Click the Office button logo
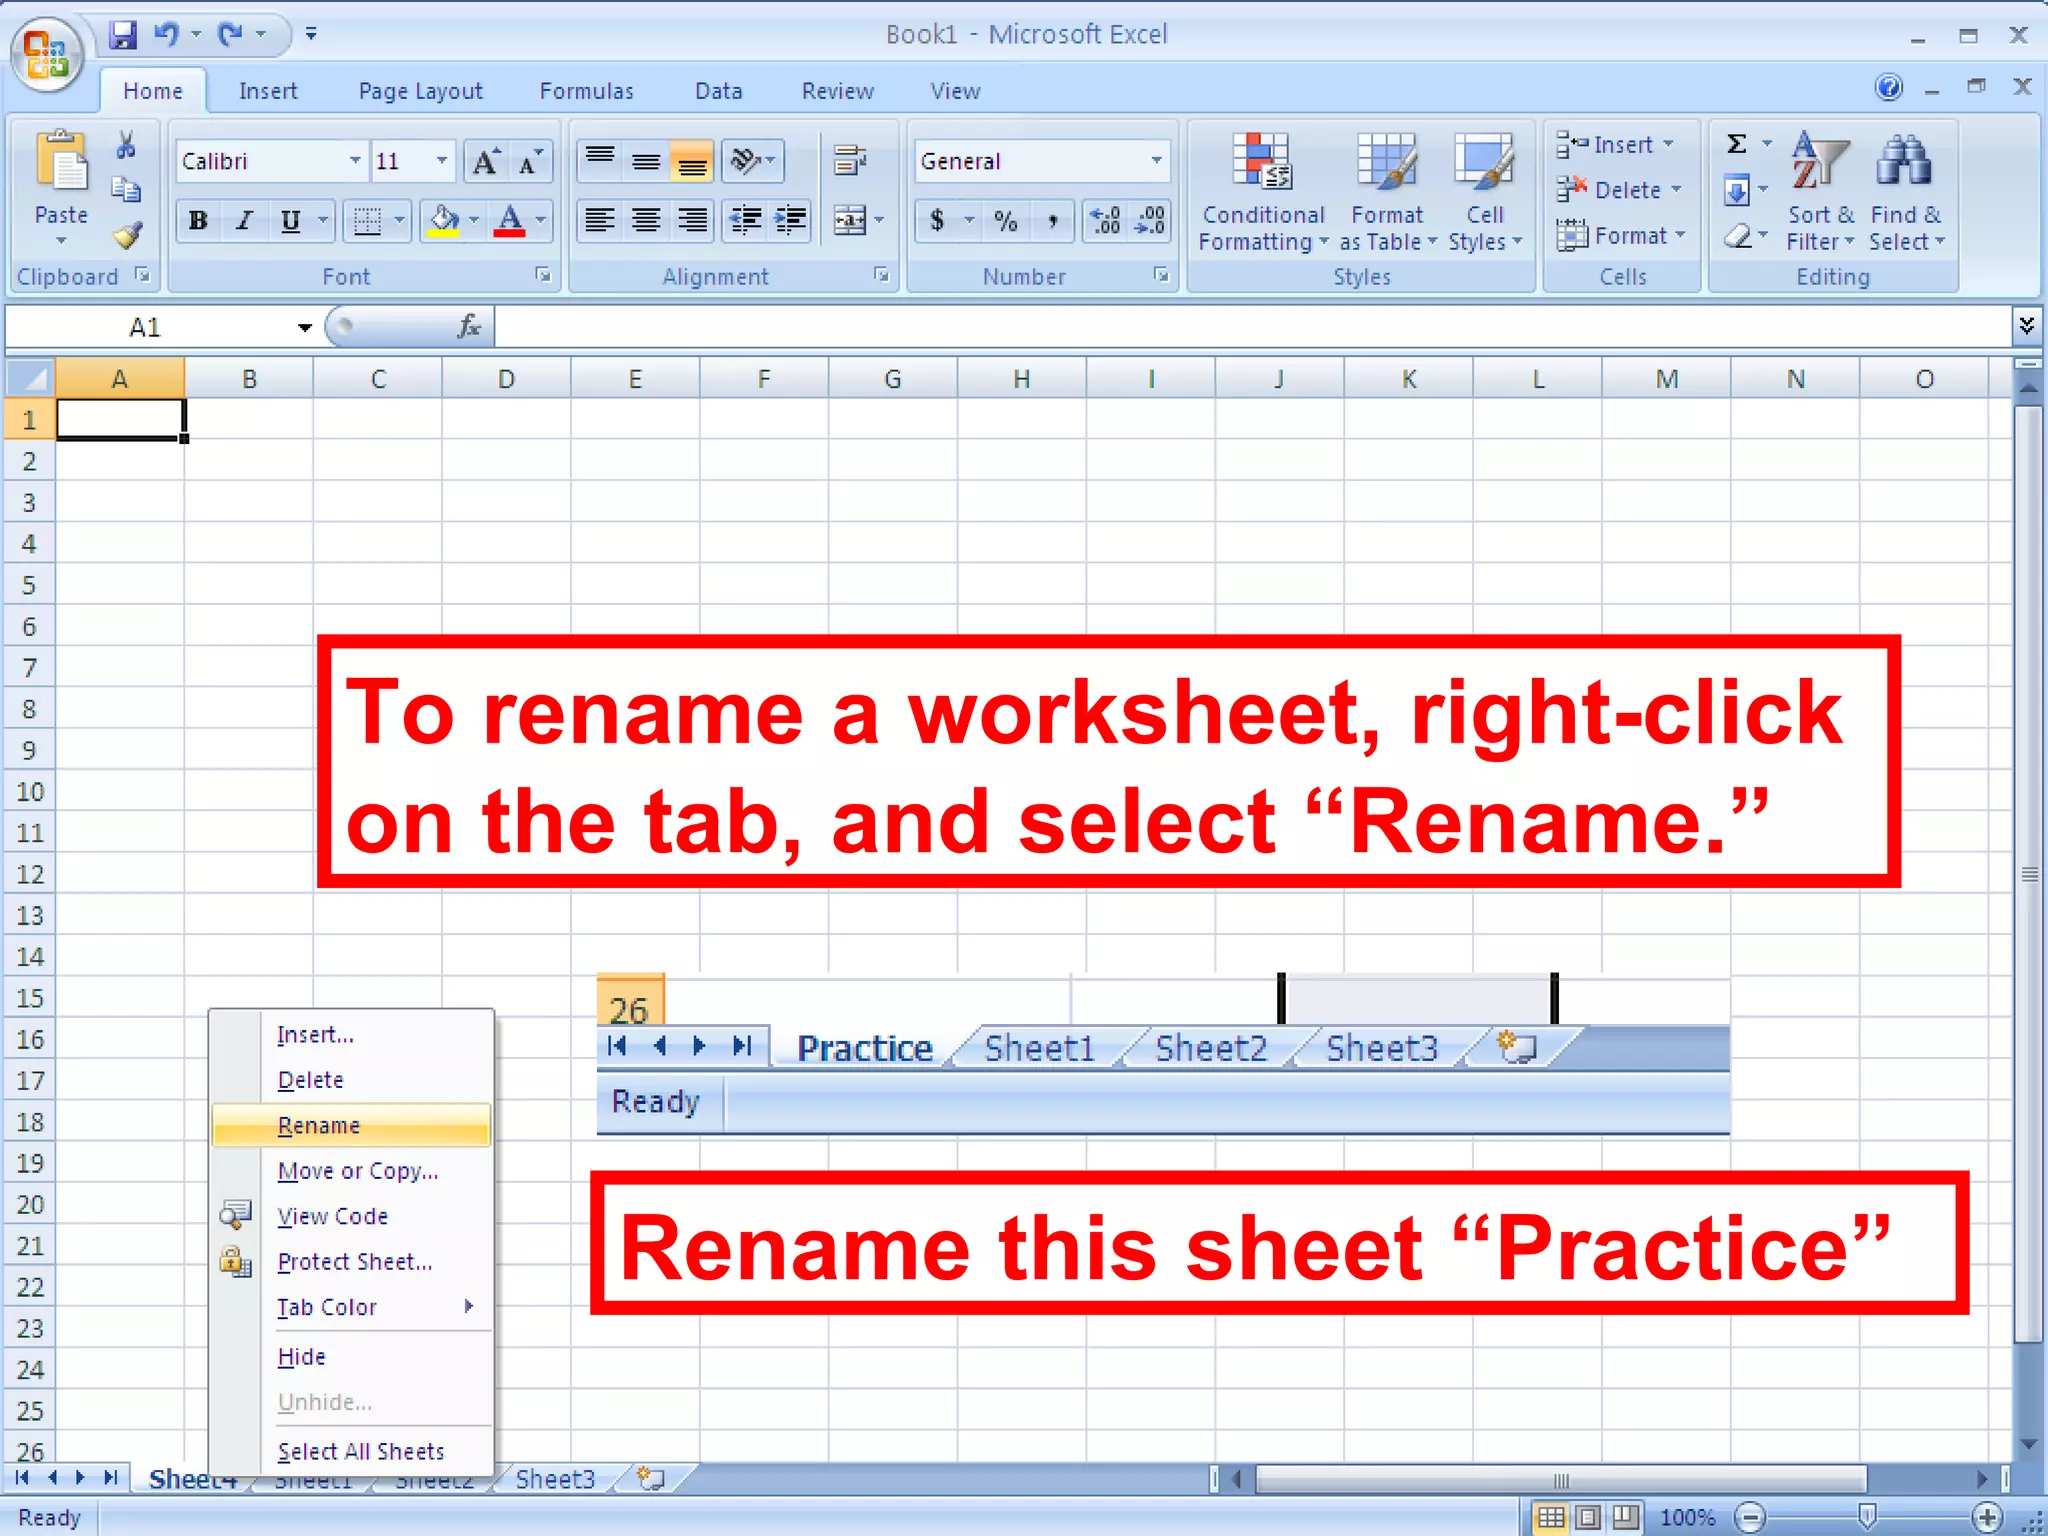This screenshot has width=2048, height=1536. 46,54
